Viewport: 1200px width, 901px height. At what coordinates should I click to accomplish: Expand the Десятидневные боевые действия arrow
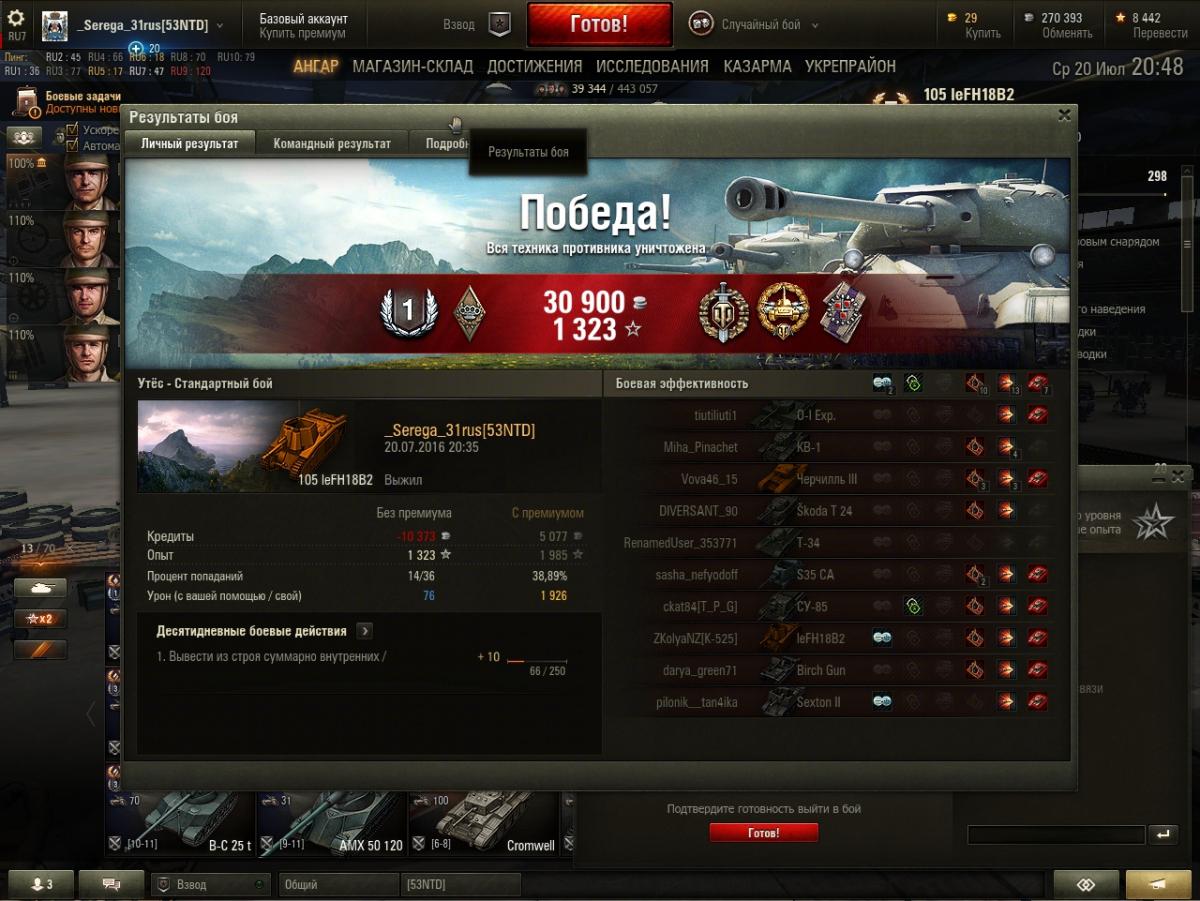pos(364,631)
